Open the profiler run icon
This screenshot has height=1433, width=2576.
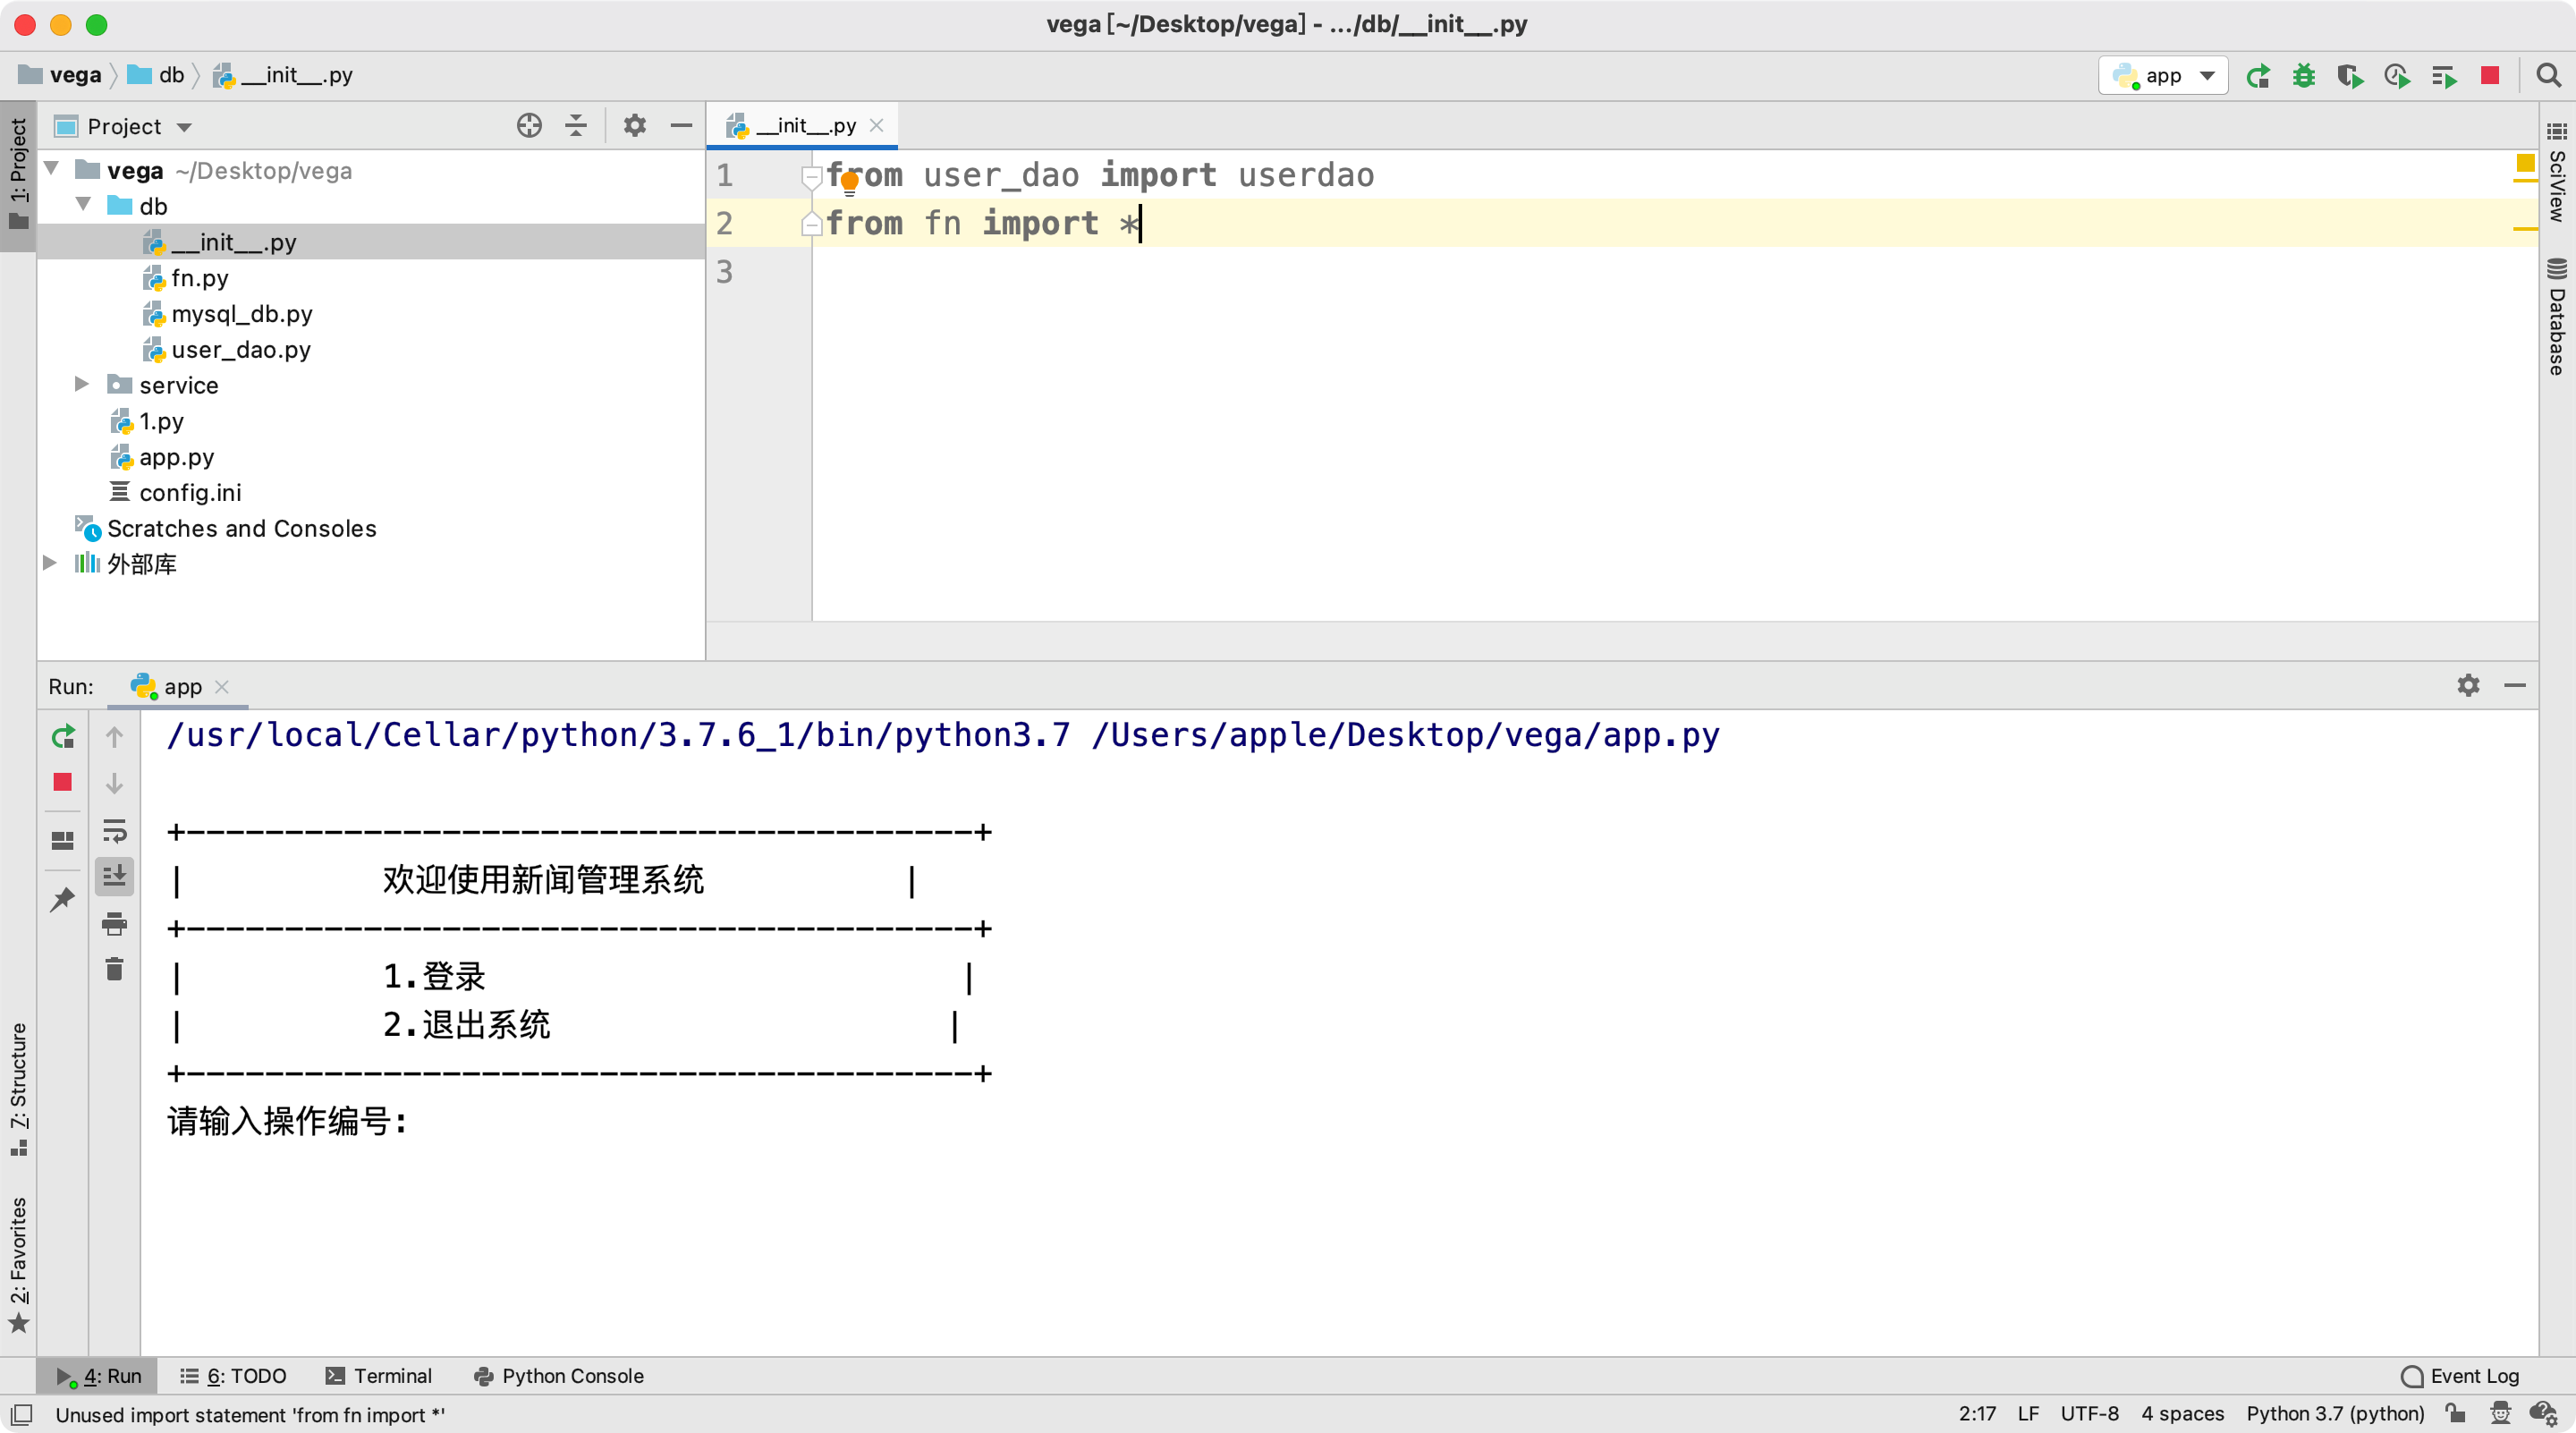[x=2397, y=76]
